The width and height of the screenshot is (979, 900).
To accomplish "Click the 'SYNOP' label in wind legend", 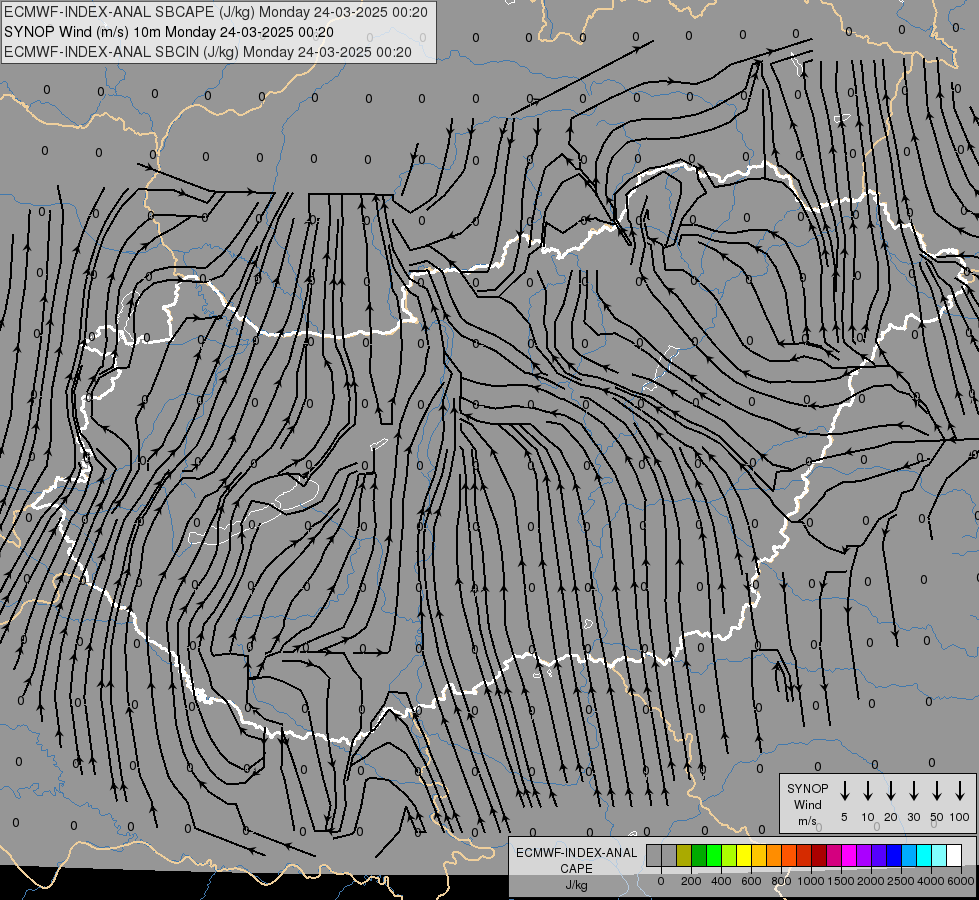I will click(807, 788).
